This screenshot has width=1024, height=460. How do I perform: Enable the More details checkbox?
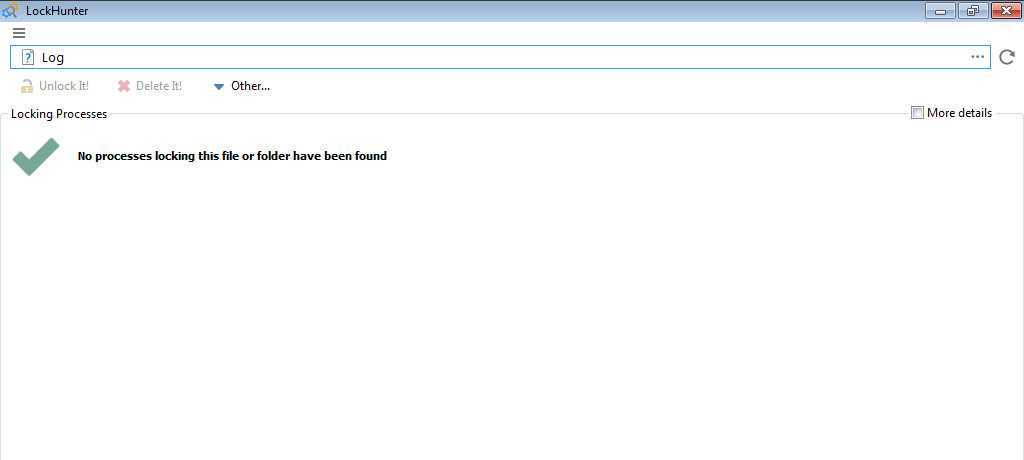click(917, 113)
